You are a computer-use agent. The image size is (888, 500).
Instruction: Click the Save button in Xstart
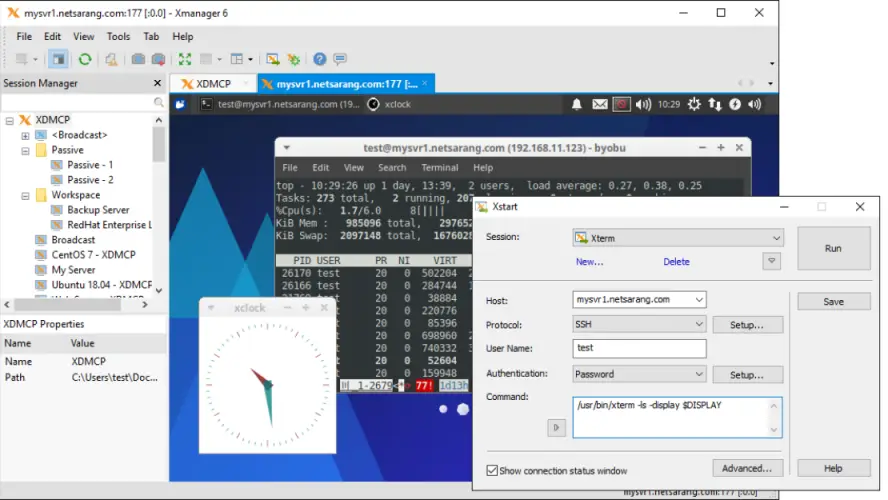833,302
